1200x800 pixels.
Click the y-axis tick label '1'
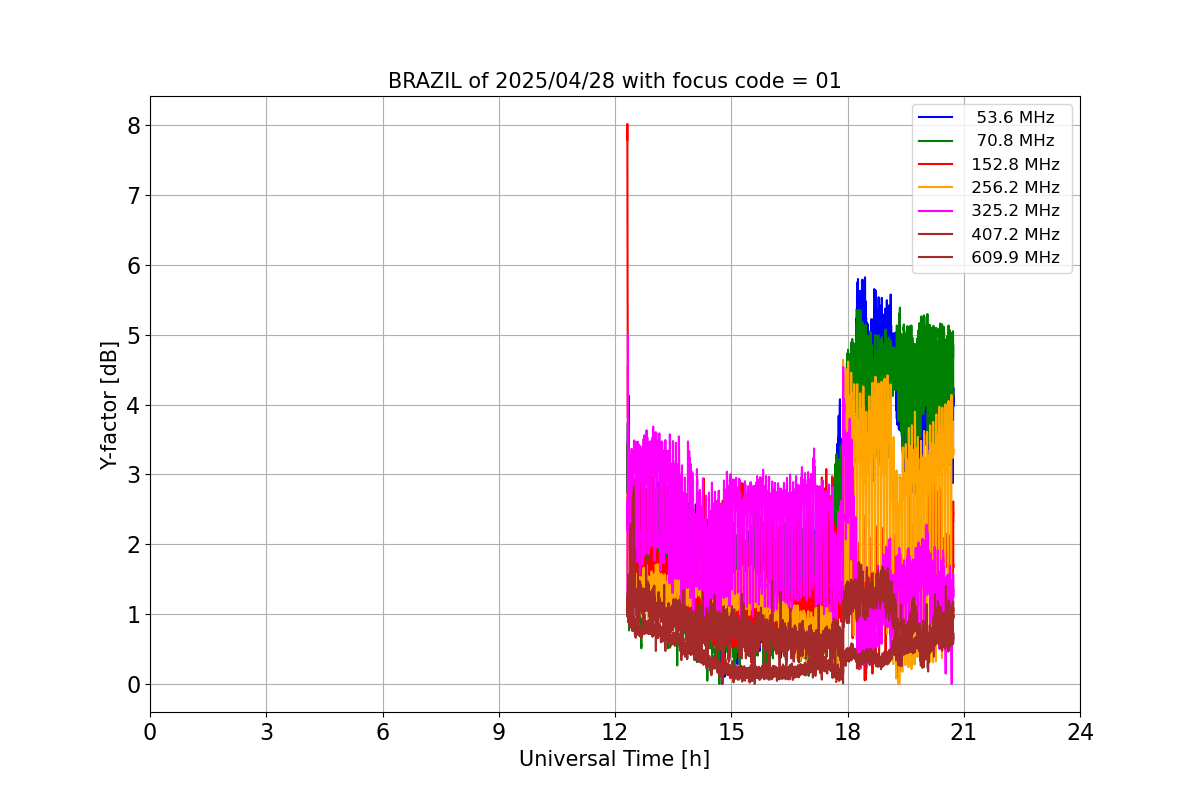point(133,615)
